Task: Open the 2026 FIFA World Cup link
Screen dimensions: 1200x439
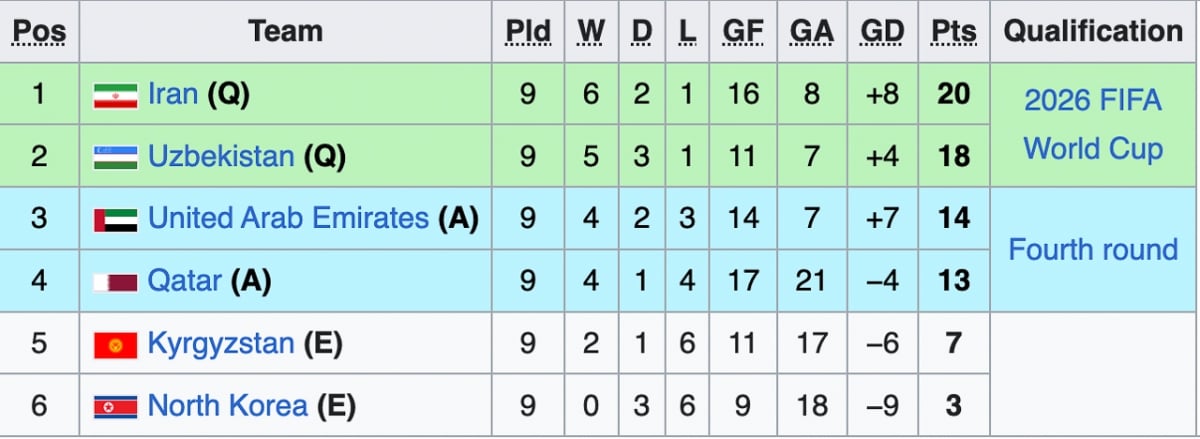Action: 1093,125
